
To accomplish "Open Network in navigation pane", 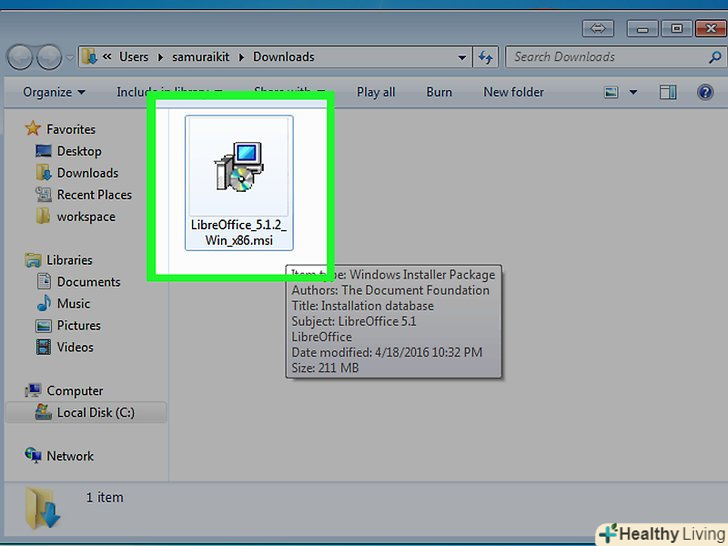I will tap(70, 456).
